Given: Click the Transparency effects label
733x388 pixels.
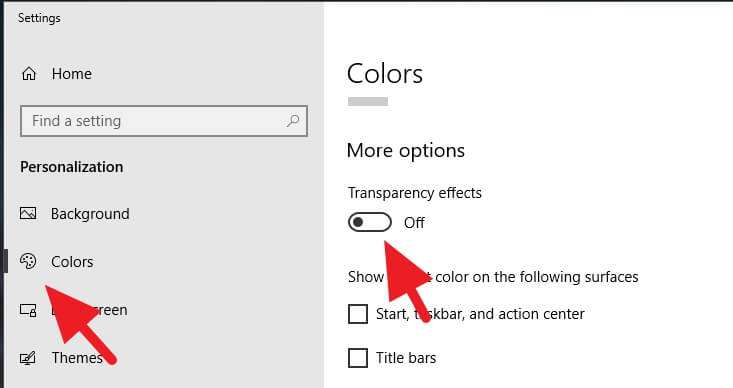Looking at the screenshot, I should [x=415, y=193].
